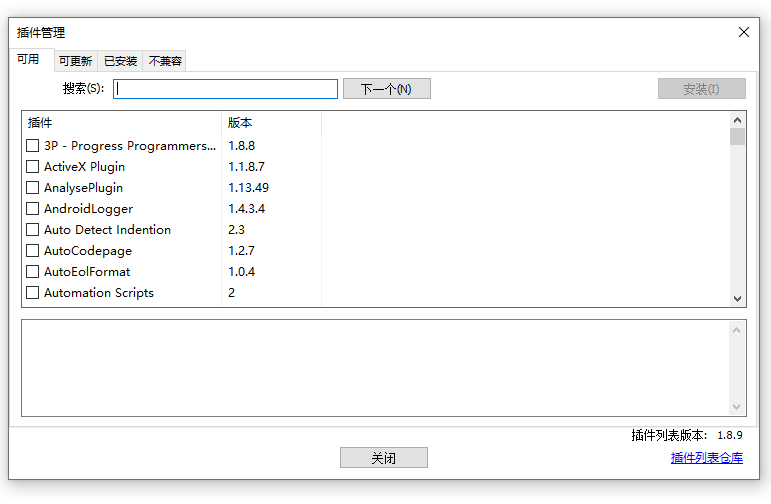Select the ActiveX Plugin row name

[x=84, y=167]
